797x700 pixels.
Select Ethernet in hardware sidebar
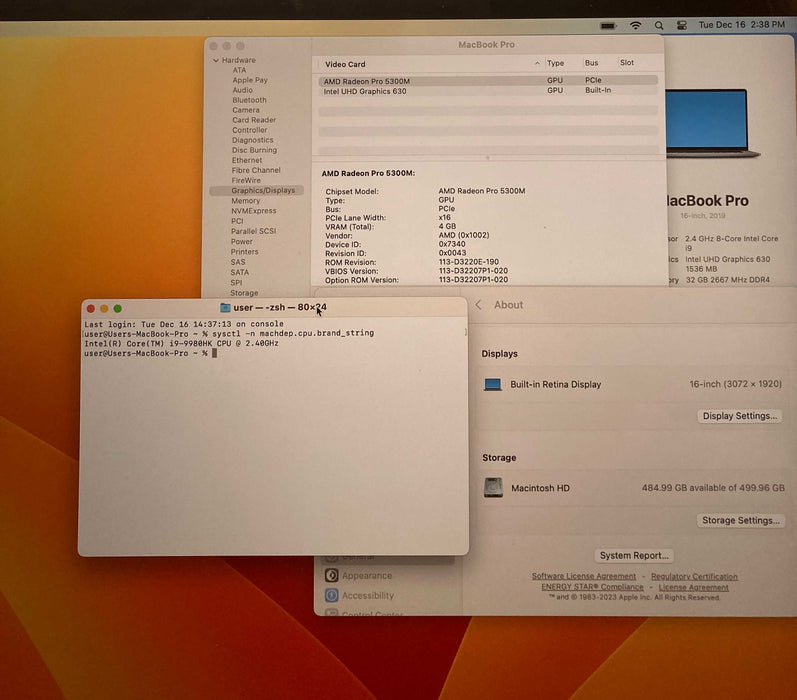coord(247,160)
